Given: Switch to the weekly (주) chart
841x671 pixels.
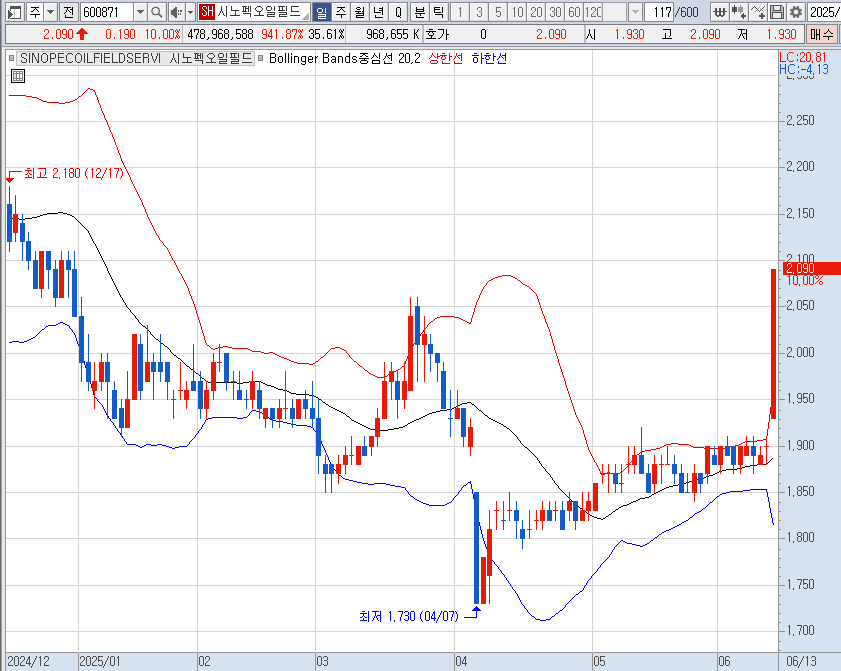Looking at the screenshot, I should (x=339, y=12).
